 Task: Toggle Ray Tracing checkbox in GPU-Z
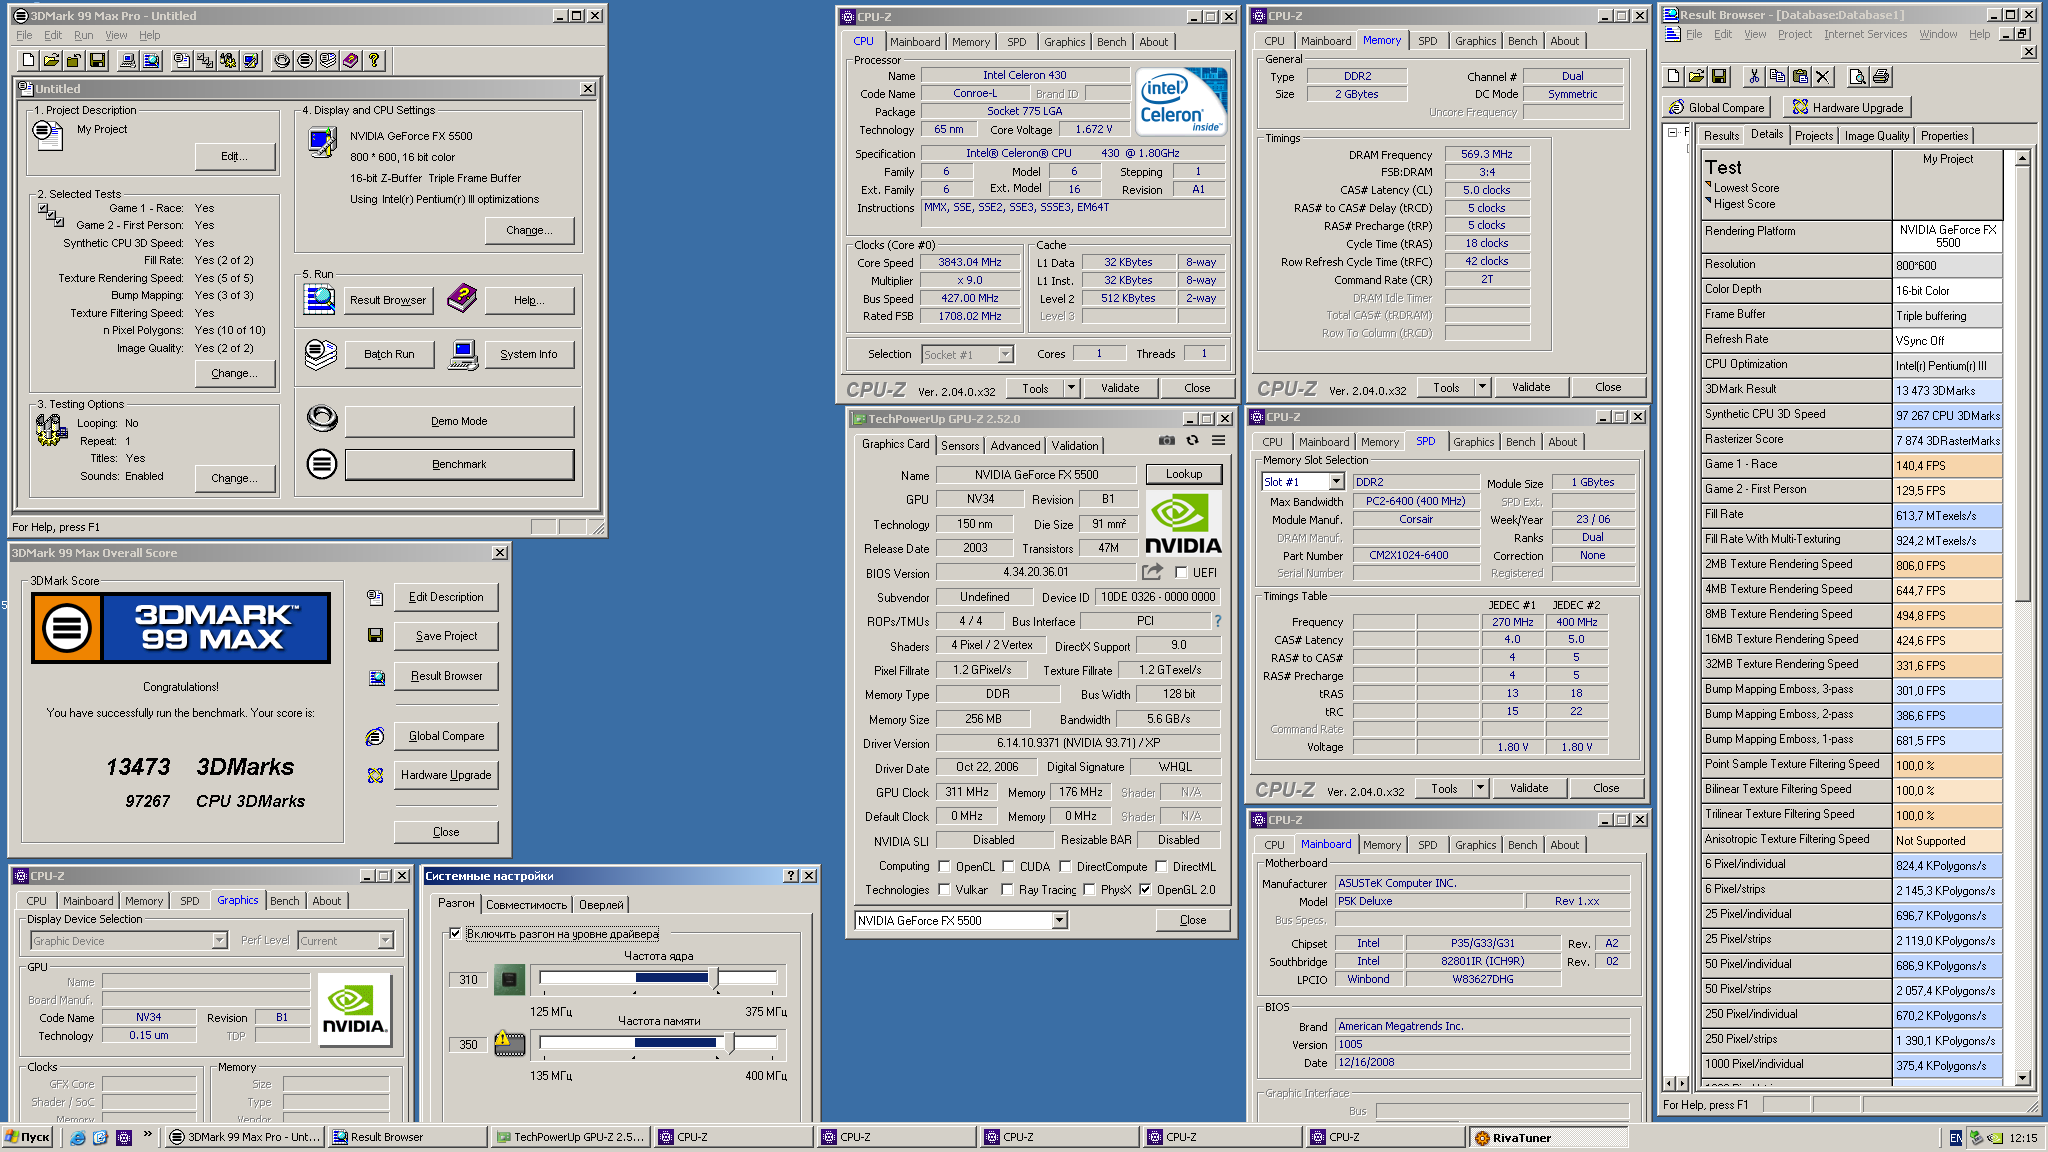click(1007, 889)
